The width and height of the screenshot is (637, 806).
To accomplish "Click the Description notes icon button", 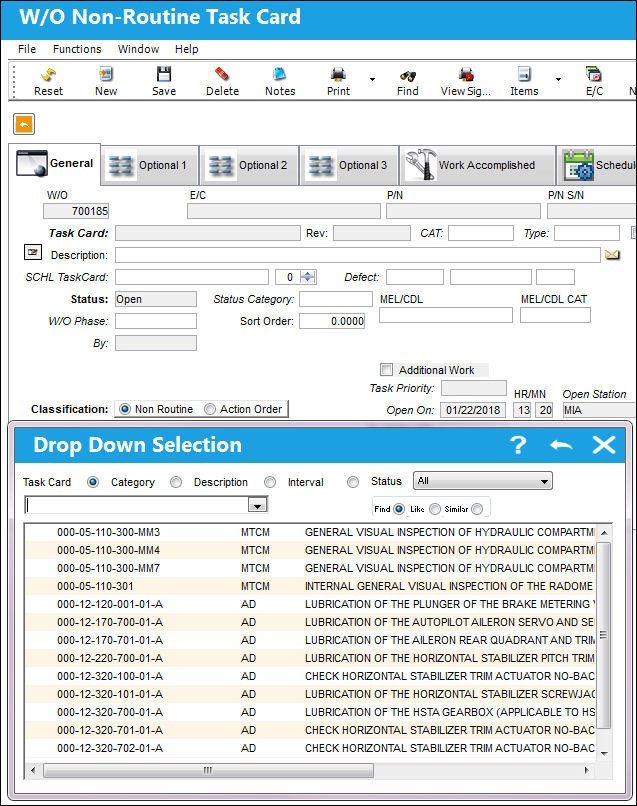I will point(33,252).
